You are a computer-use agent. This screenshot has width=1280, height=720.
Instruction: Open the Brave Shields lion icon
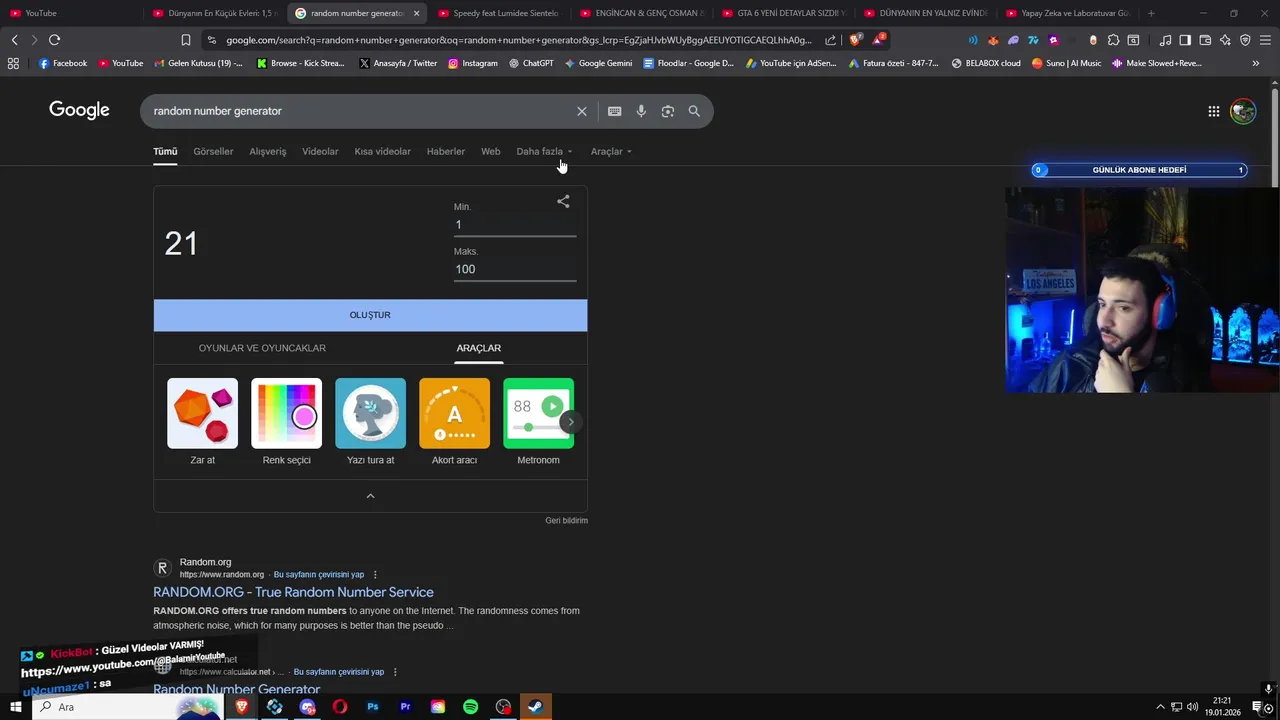(x=855, y=40)
